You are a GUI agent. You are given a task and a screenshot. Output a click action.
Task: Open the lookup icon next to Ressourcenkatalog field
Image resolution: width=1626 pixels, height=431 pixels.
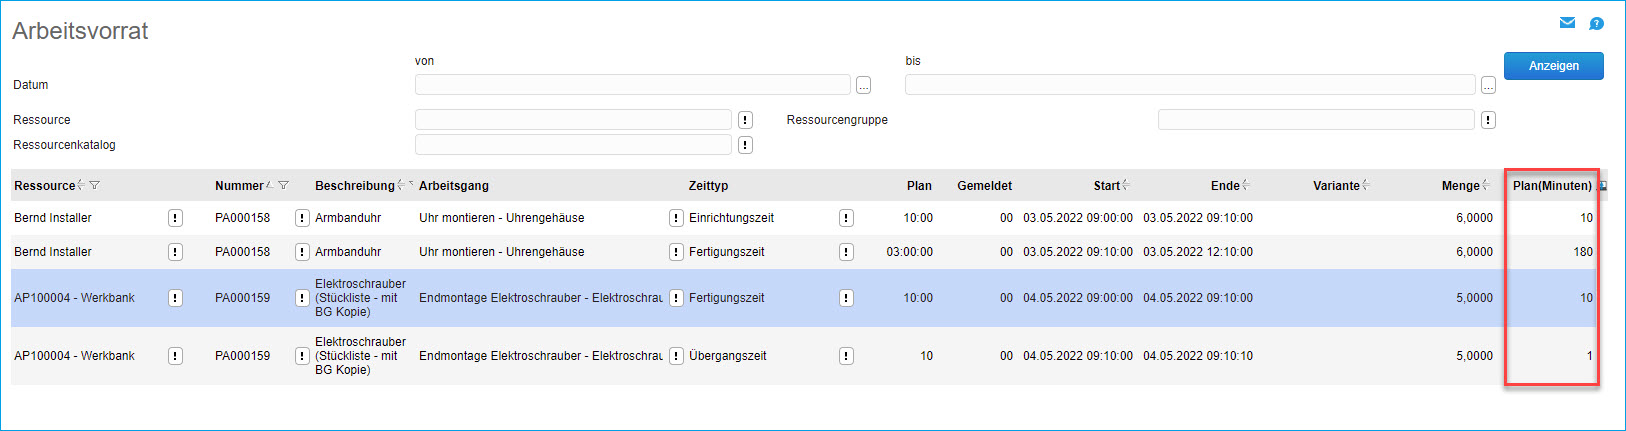[x=745, y=145]
